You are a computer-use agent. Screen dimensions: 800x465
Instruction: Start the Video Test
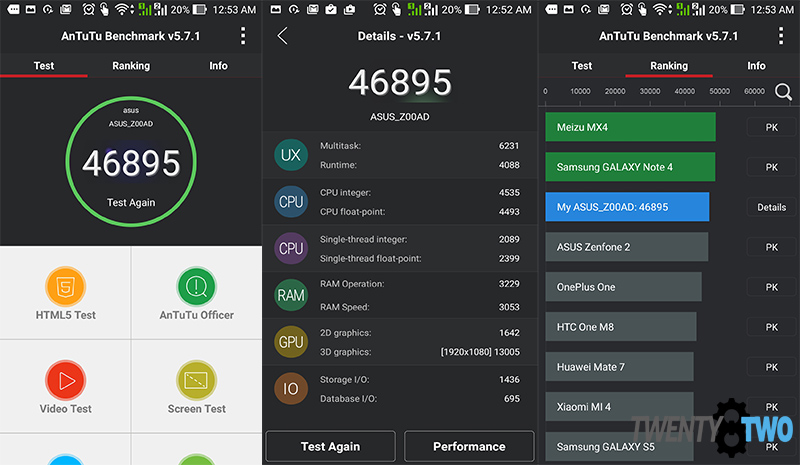pos(65,380)
